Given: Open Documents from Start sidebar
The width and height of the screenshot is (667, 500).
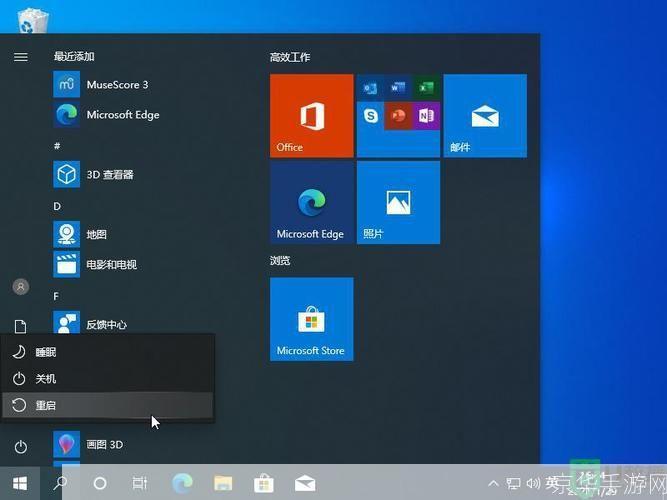Looking at the screenshot, I should click(20, 326).
